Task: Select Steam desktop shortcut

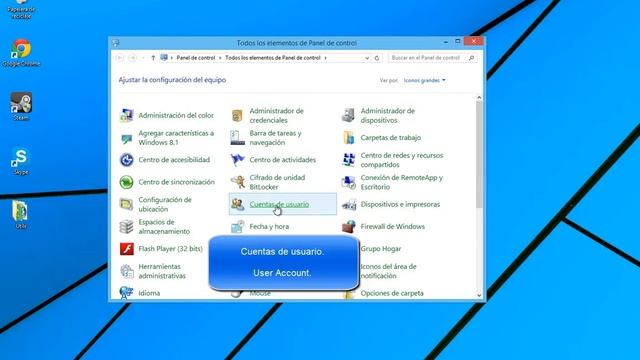Action: 21,106
